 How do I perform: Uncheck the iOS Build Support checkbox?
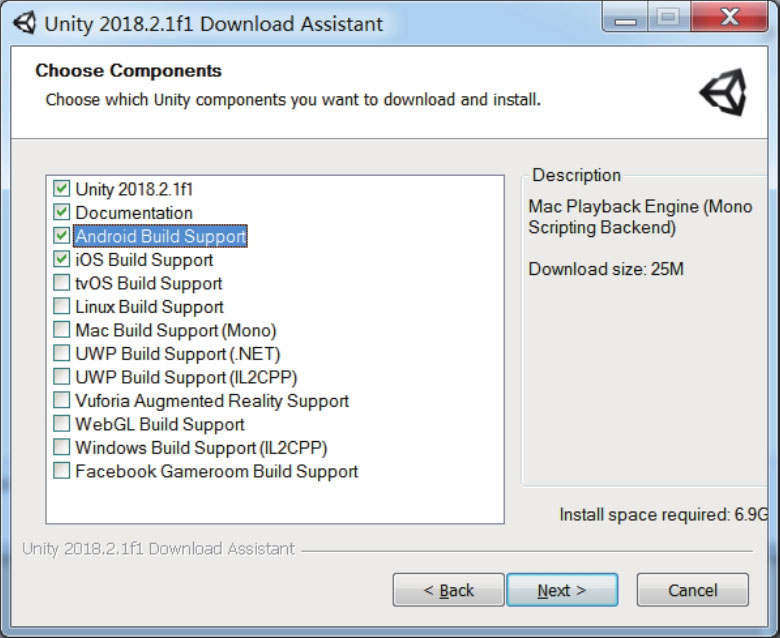61,259
